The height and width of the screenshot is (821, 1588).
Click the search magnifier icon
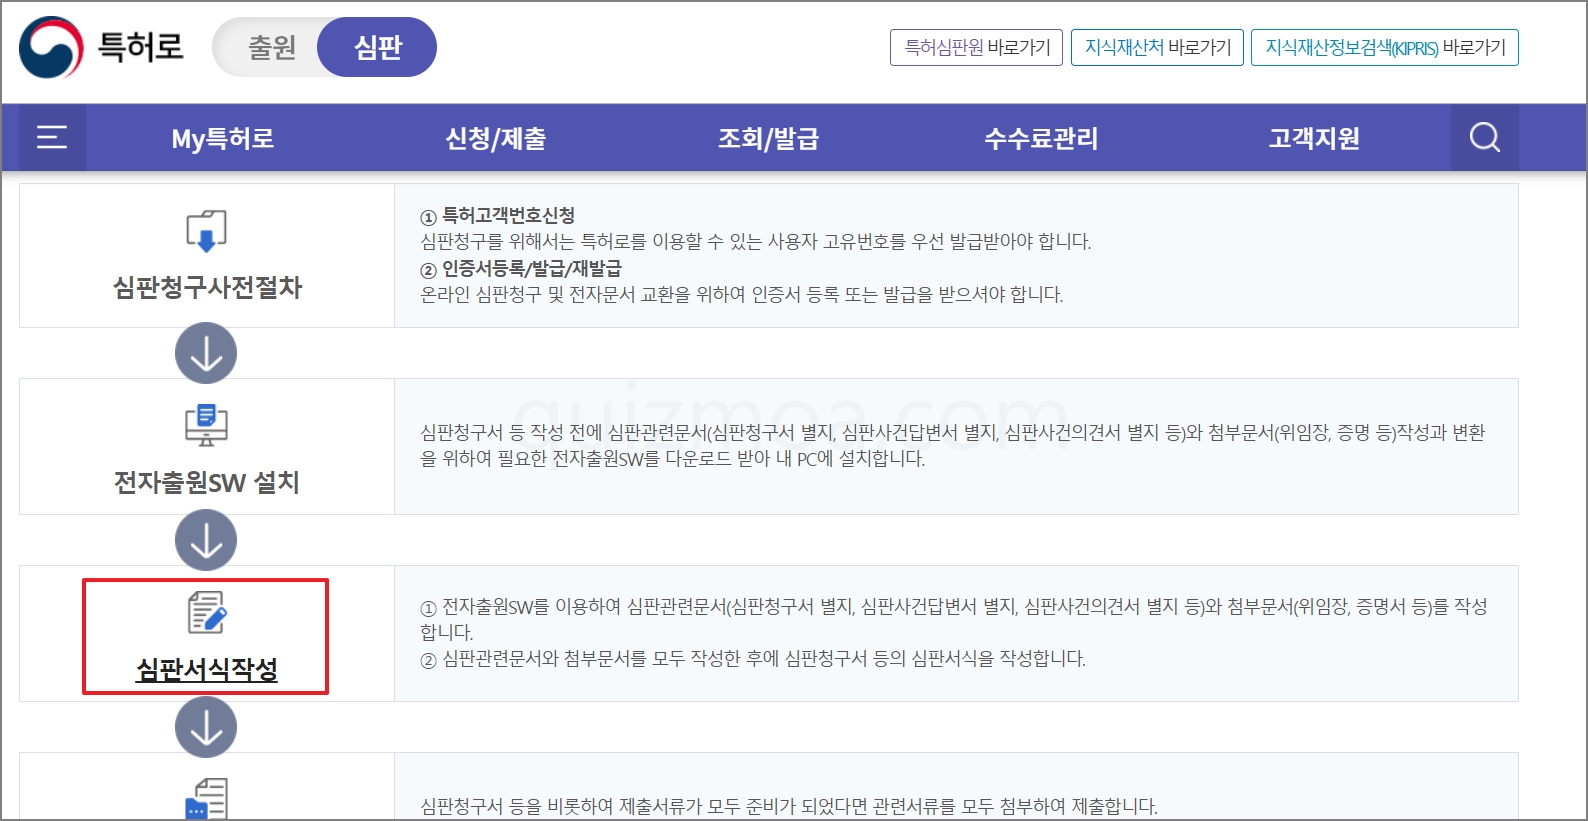click(x=1485, y=137)
